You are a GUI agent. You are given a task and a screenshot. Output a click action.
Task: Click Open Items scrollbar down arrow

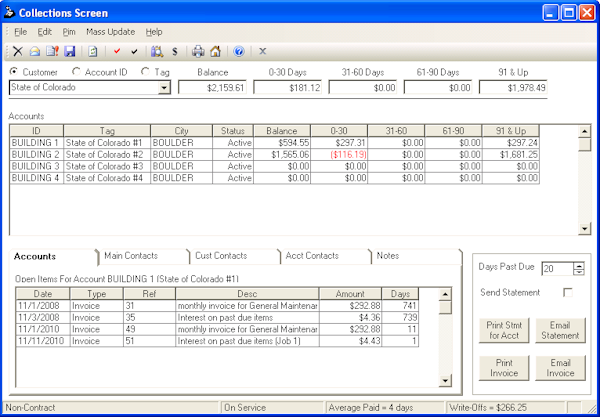coord(445,380)
